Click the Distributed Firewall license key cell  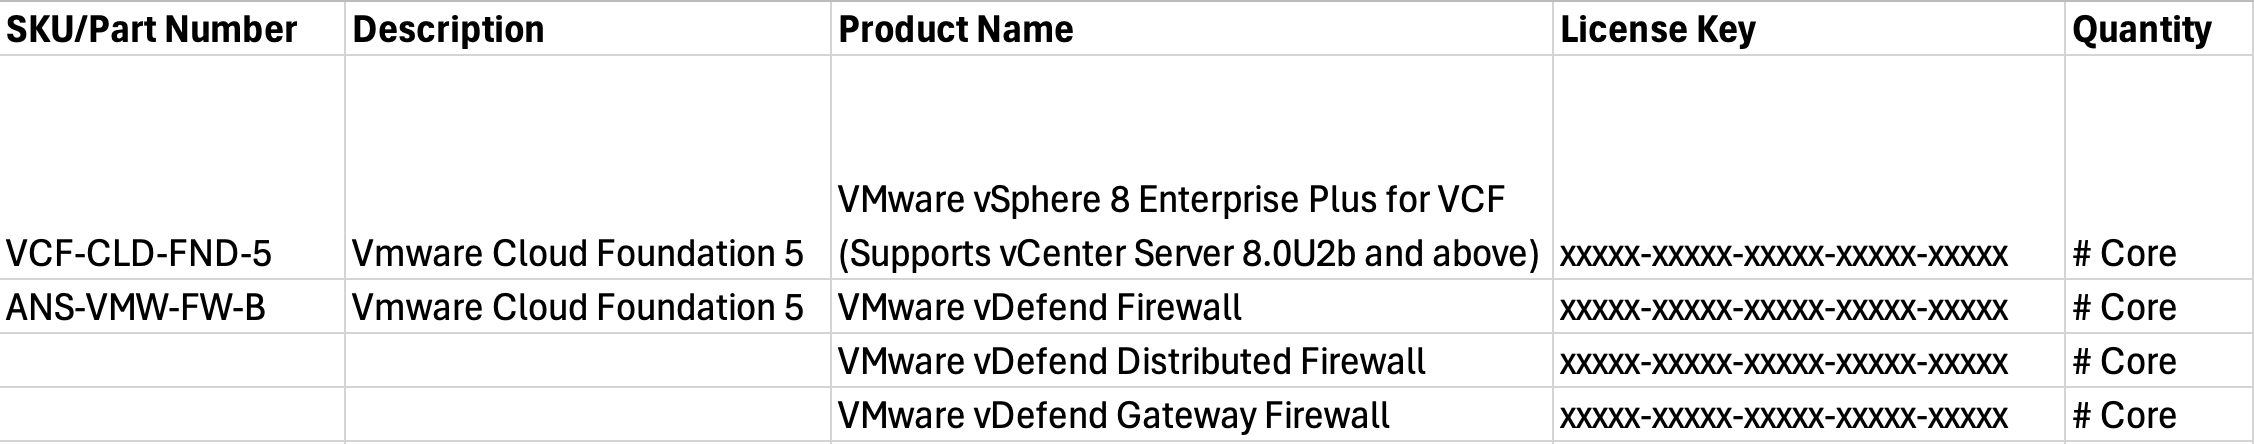tap(1783, 363)
